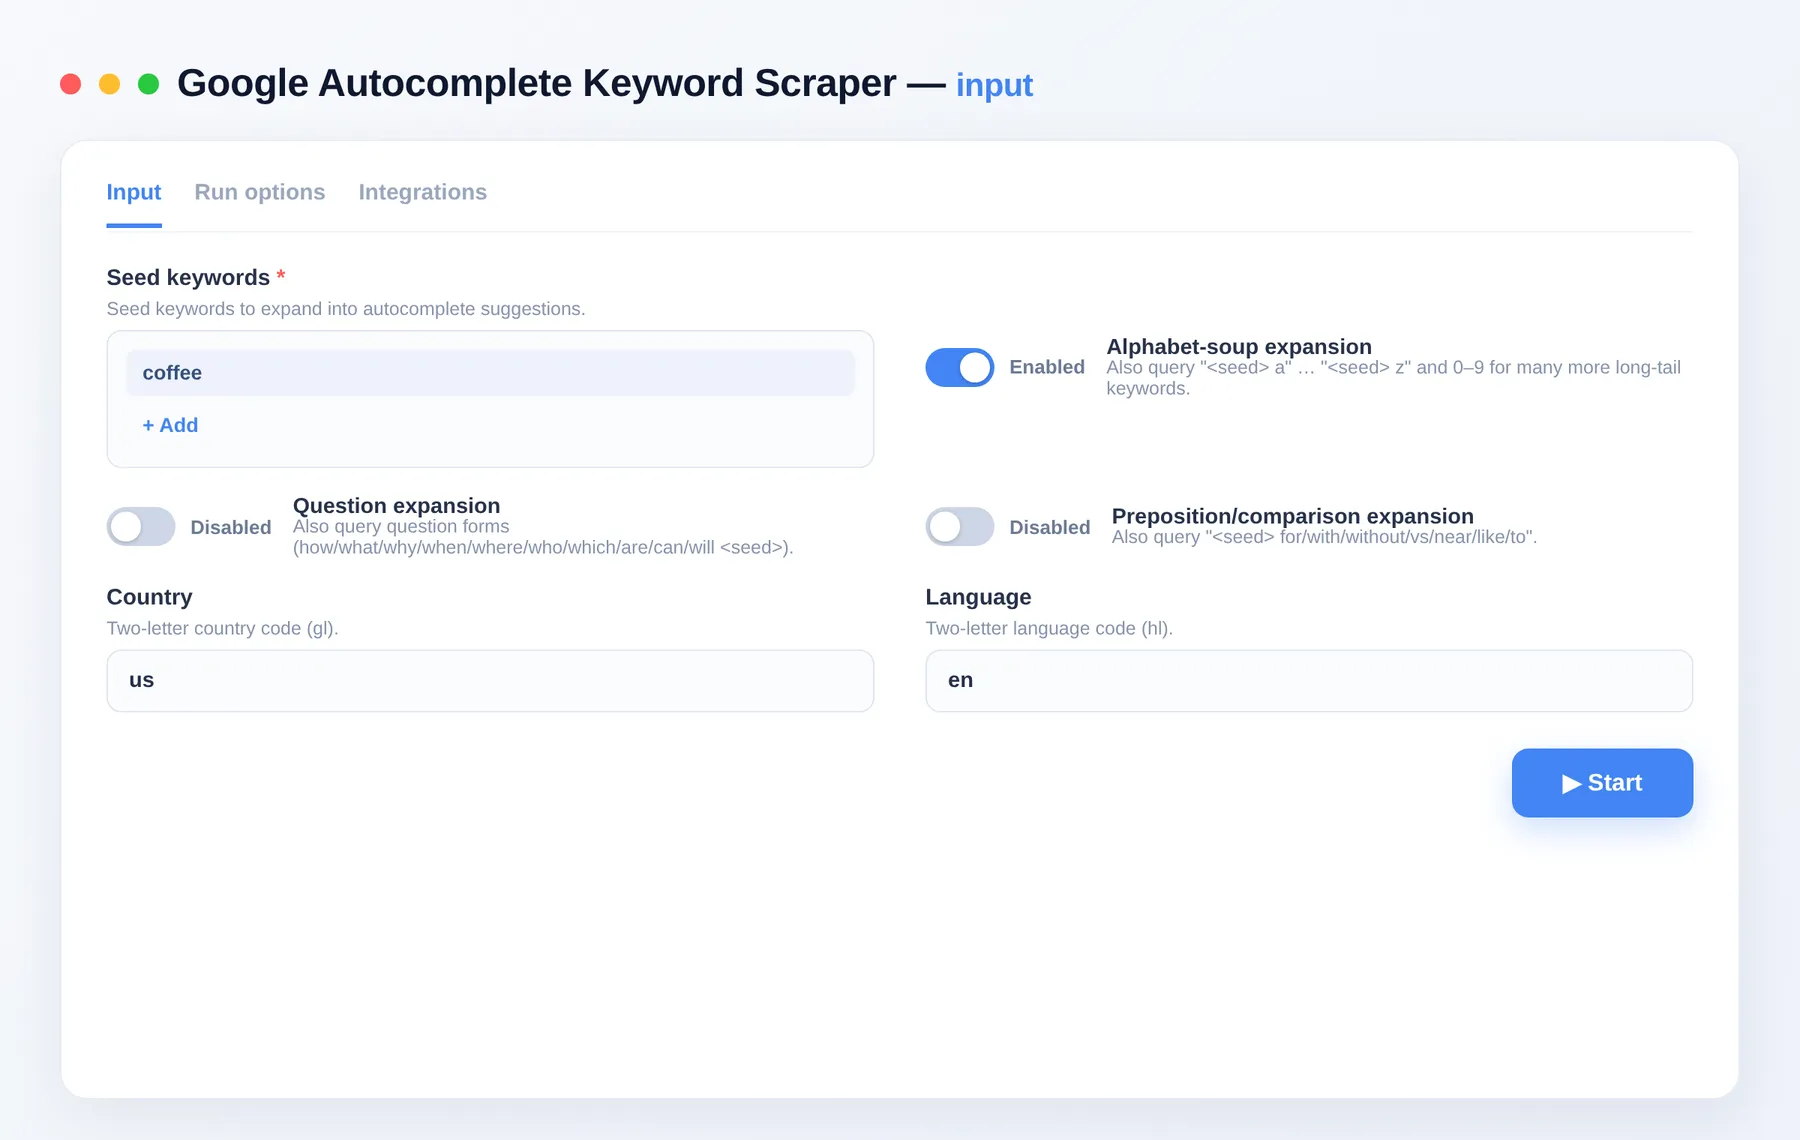Click 'Two-letter language code (hl).' description
Viewport: 1800px width, 1140px height.
[1049, 628]
